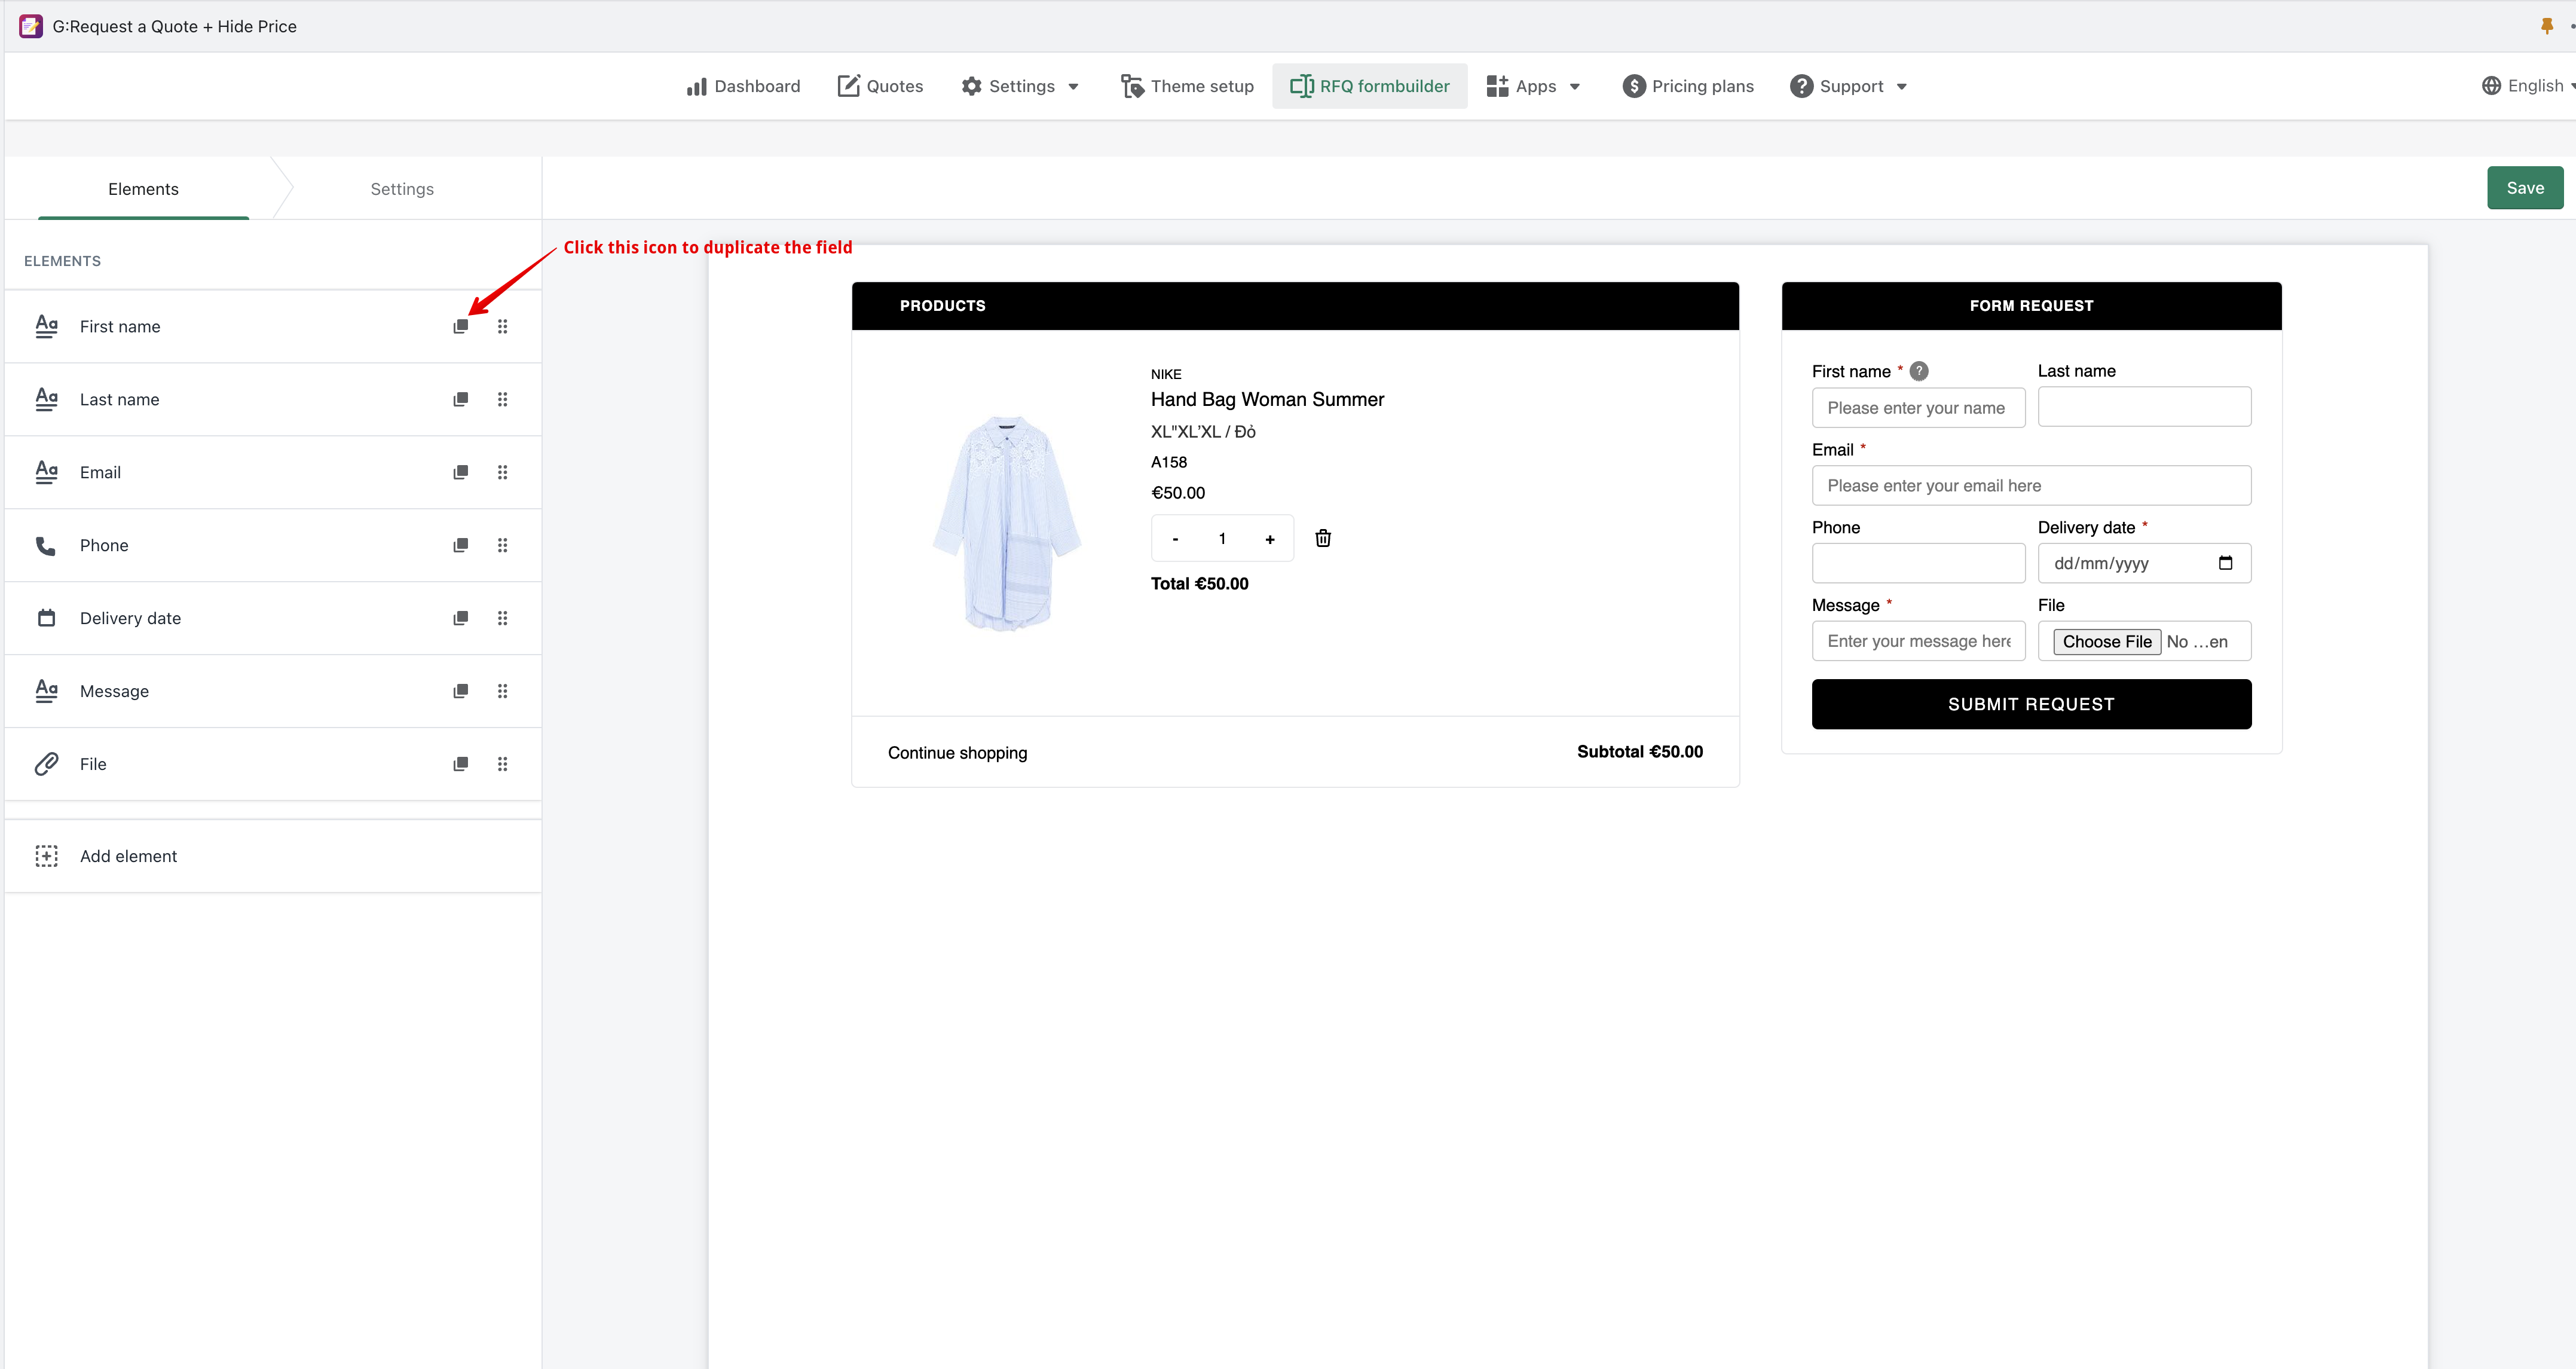This screenshot has height=1369, width=2576.
Task: Click the Delivery date drag handle
Action: pos(503,618)
